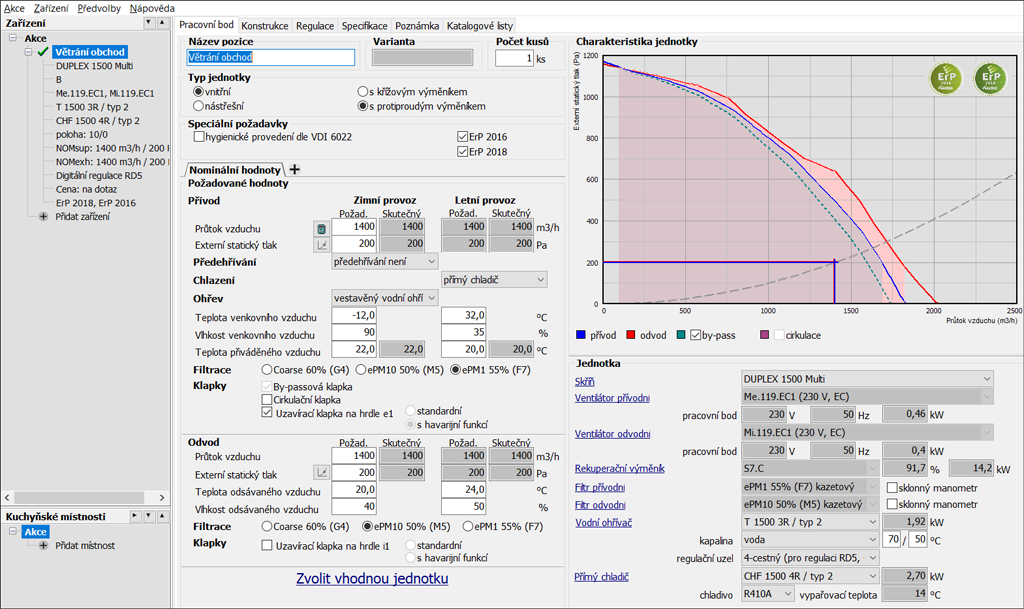Open the kapalina voda dropdown

tap(810, 540)
